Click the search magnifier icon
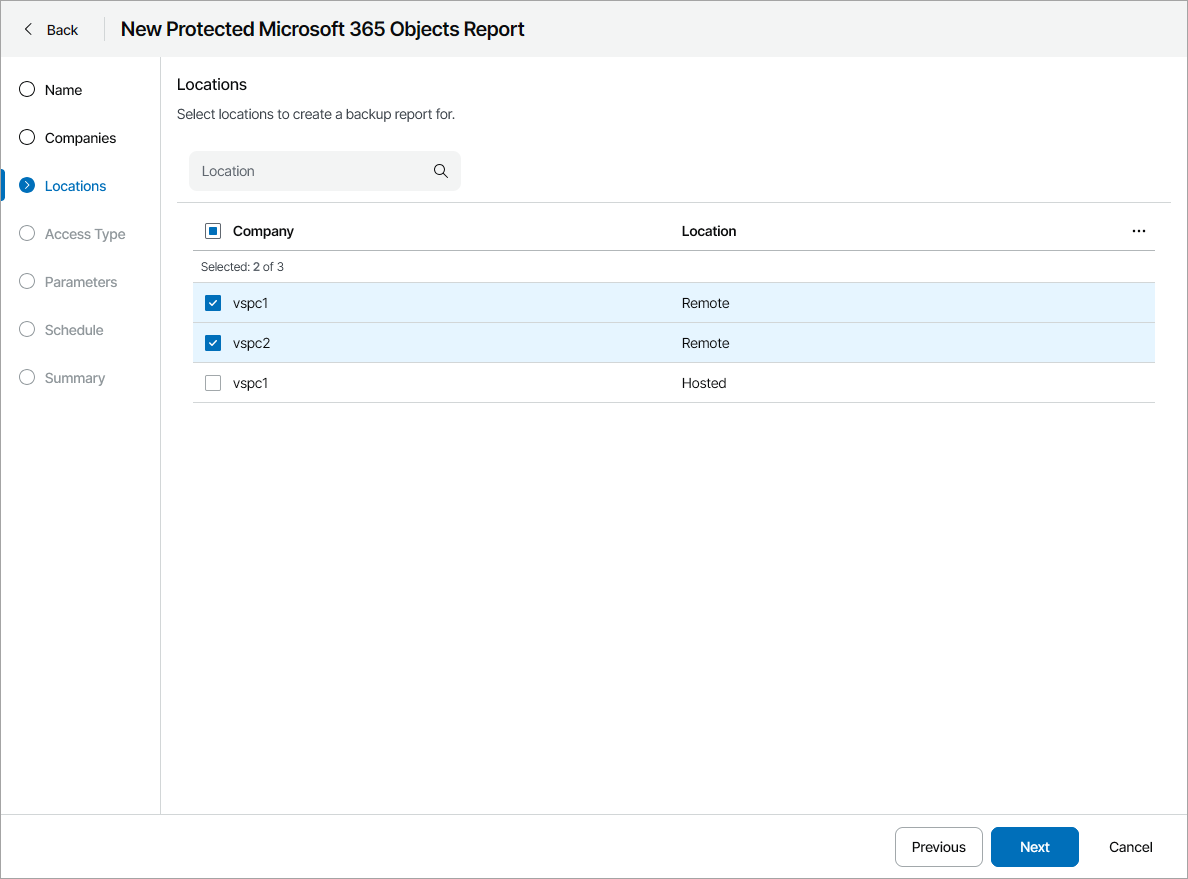 (440, 171)
